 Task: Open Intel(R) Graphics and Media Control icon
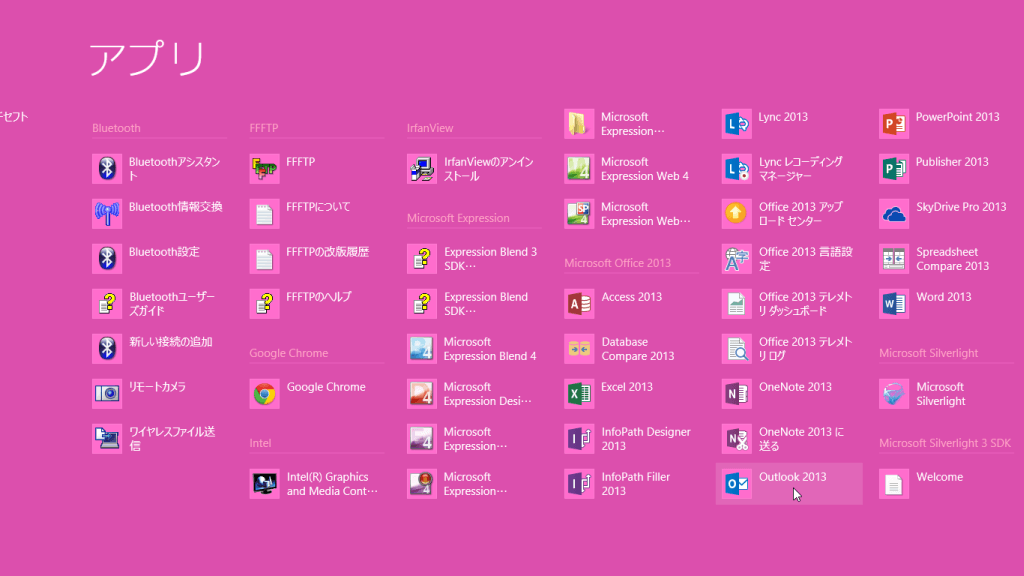(x=264, y=484)
